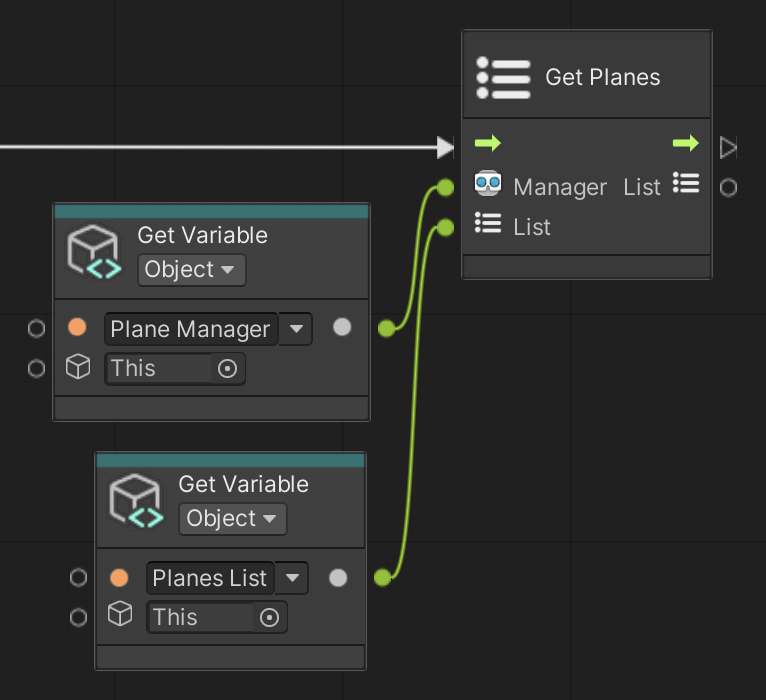Click the Planes List name text field
This screenshot has width=766, height=700.
(x=209, y=578)
